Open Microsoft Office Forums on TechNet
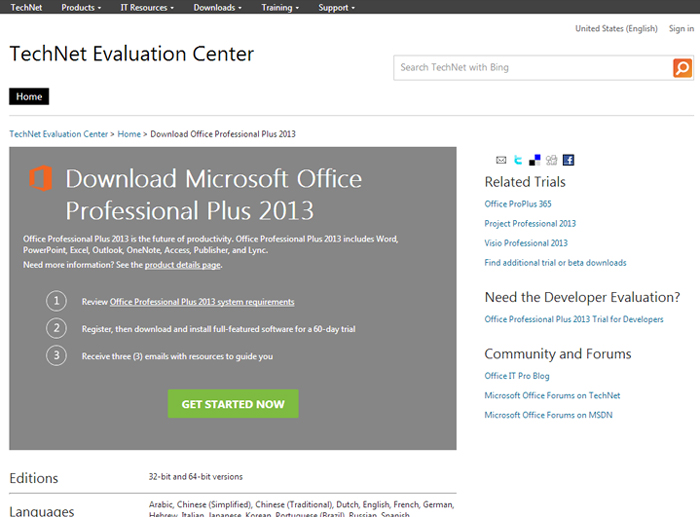The height and width of the screenshot is (517, 700). tap(552, 396)
